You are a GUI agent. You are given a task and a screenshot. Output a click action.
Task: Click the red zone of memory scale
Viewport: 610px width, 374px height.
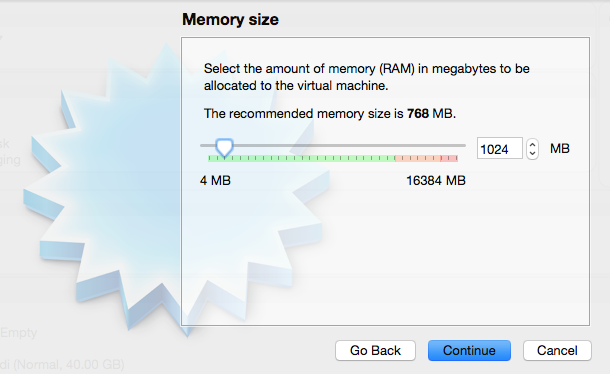[x=449, y=158]
